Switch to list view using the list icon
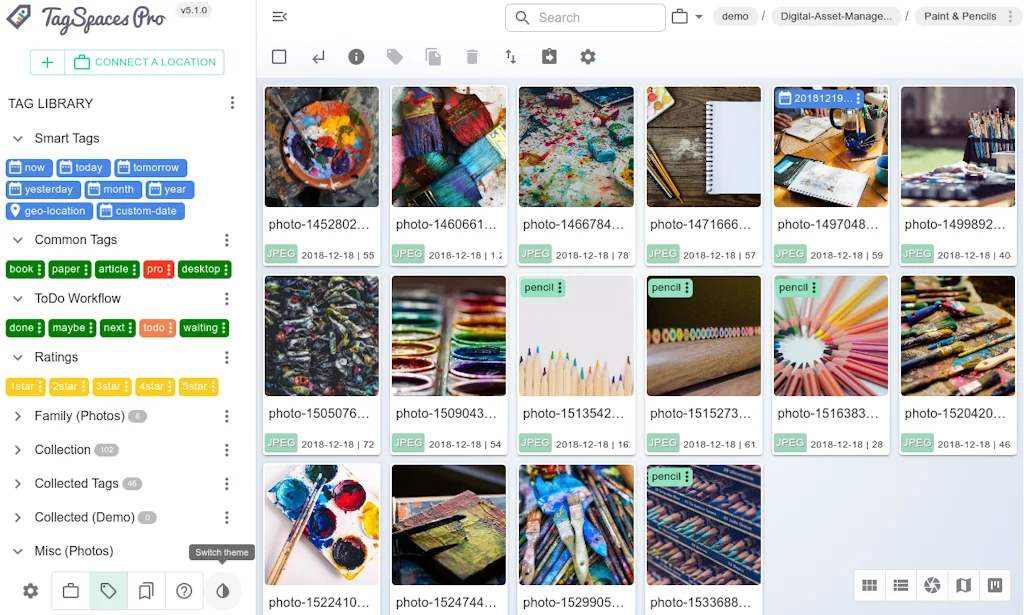The width and height of the screenshot is (1024, 615). [900, 585]
